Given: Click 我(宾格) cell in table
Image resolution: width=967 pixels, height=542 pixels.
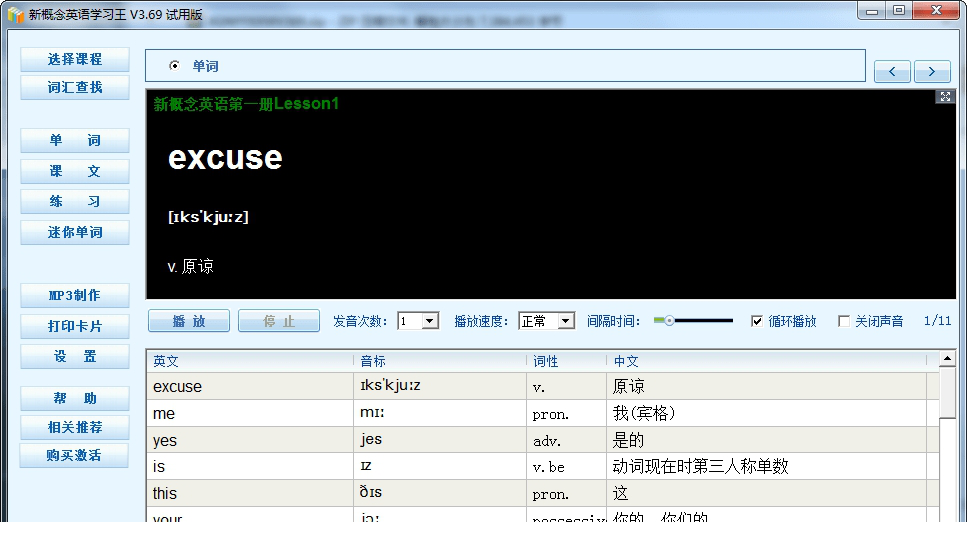Looking at the screenshot, I should tap(767, 413).
